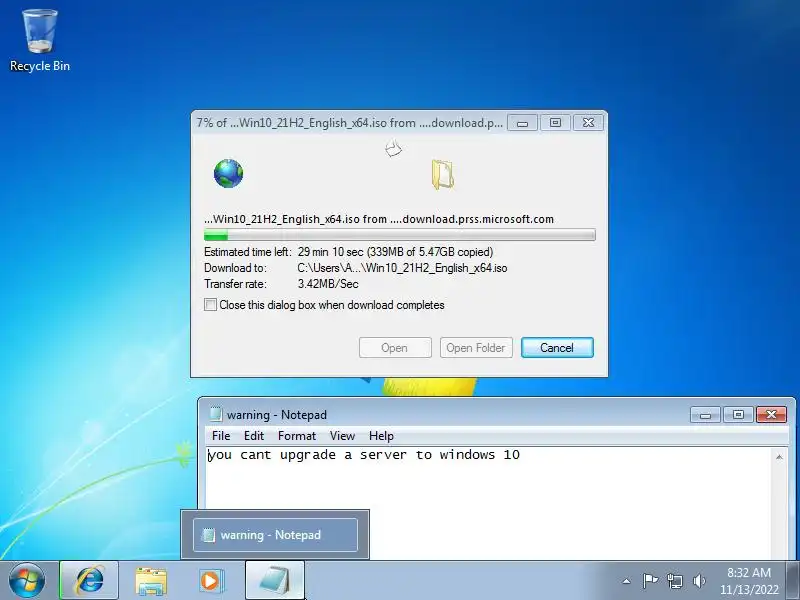This screenshot has height=600, width=800.
Task: Click the icon in warning - Notepad thumbnail
Action: [208, 535]
